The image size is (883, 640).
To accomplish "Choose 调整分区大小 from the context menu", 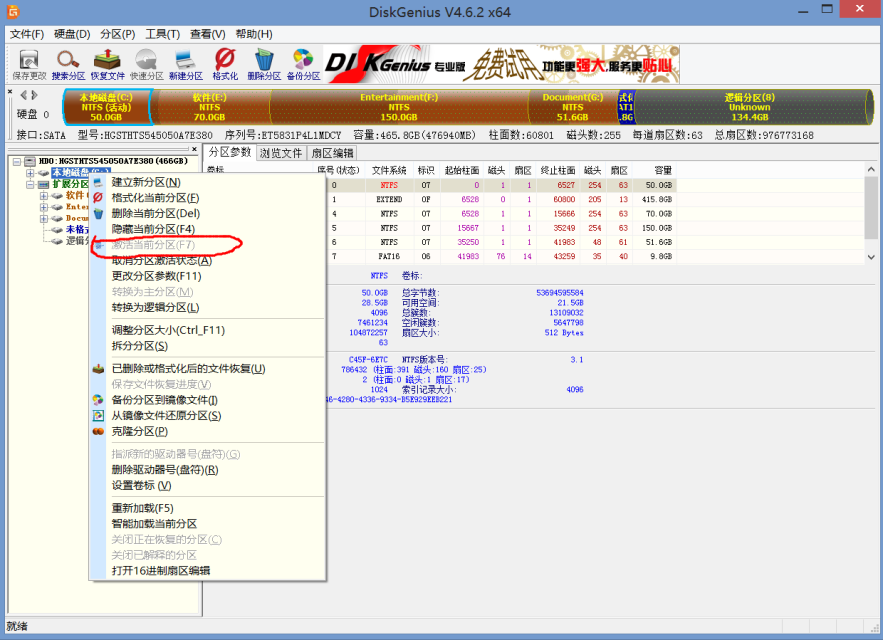I will (168, 330).
